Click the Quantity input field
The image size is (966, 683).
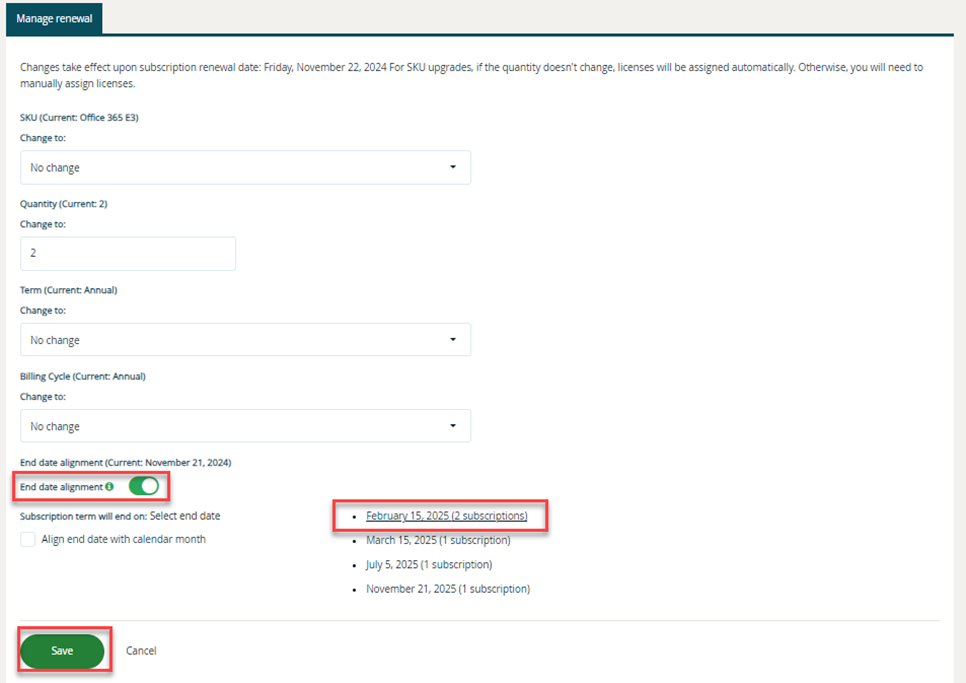(x=128, y=254)
